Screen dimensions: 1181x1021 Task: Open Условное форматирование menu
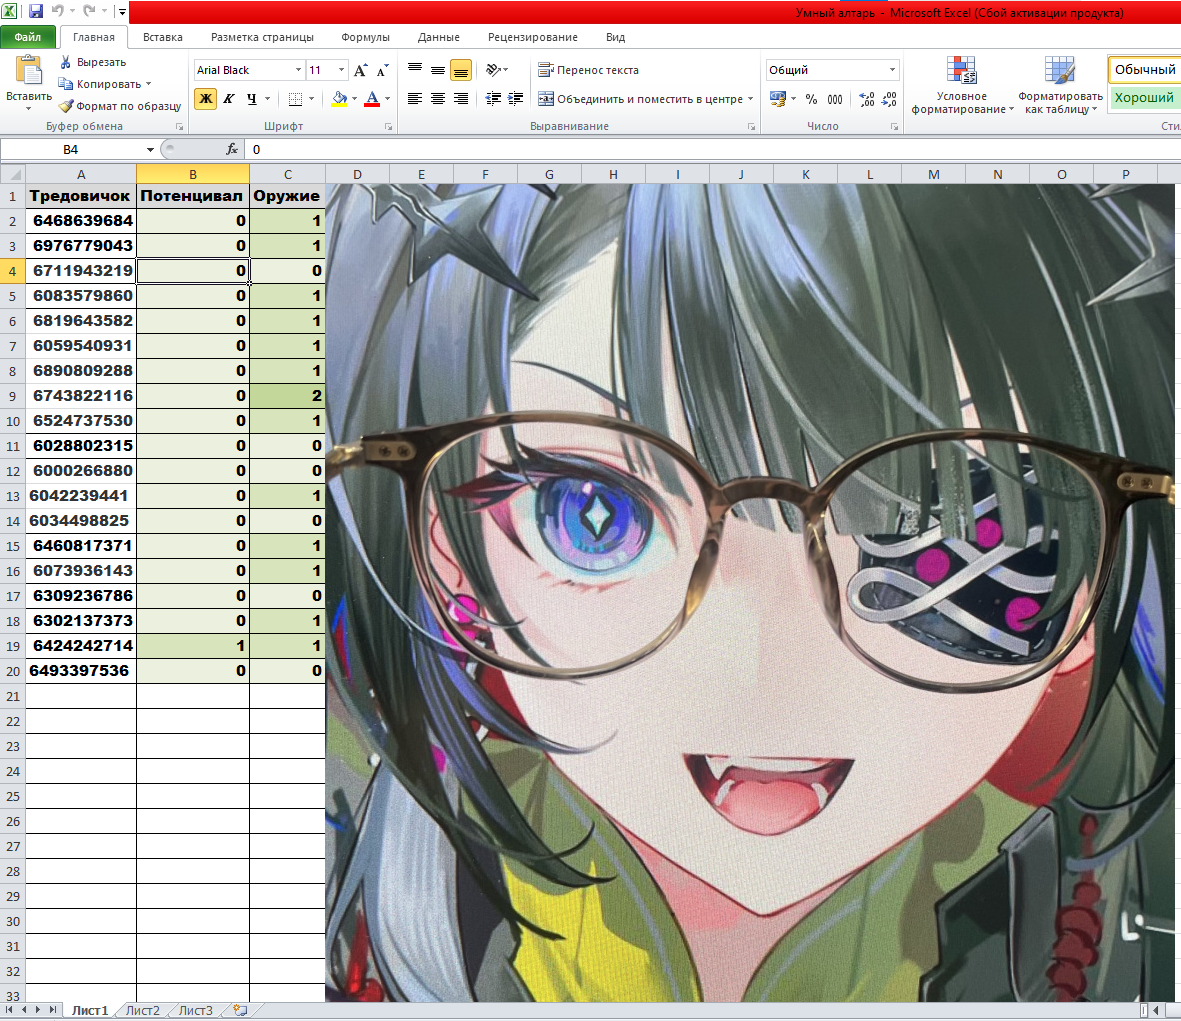click(x=962, y=85)
